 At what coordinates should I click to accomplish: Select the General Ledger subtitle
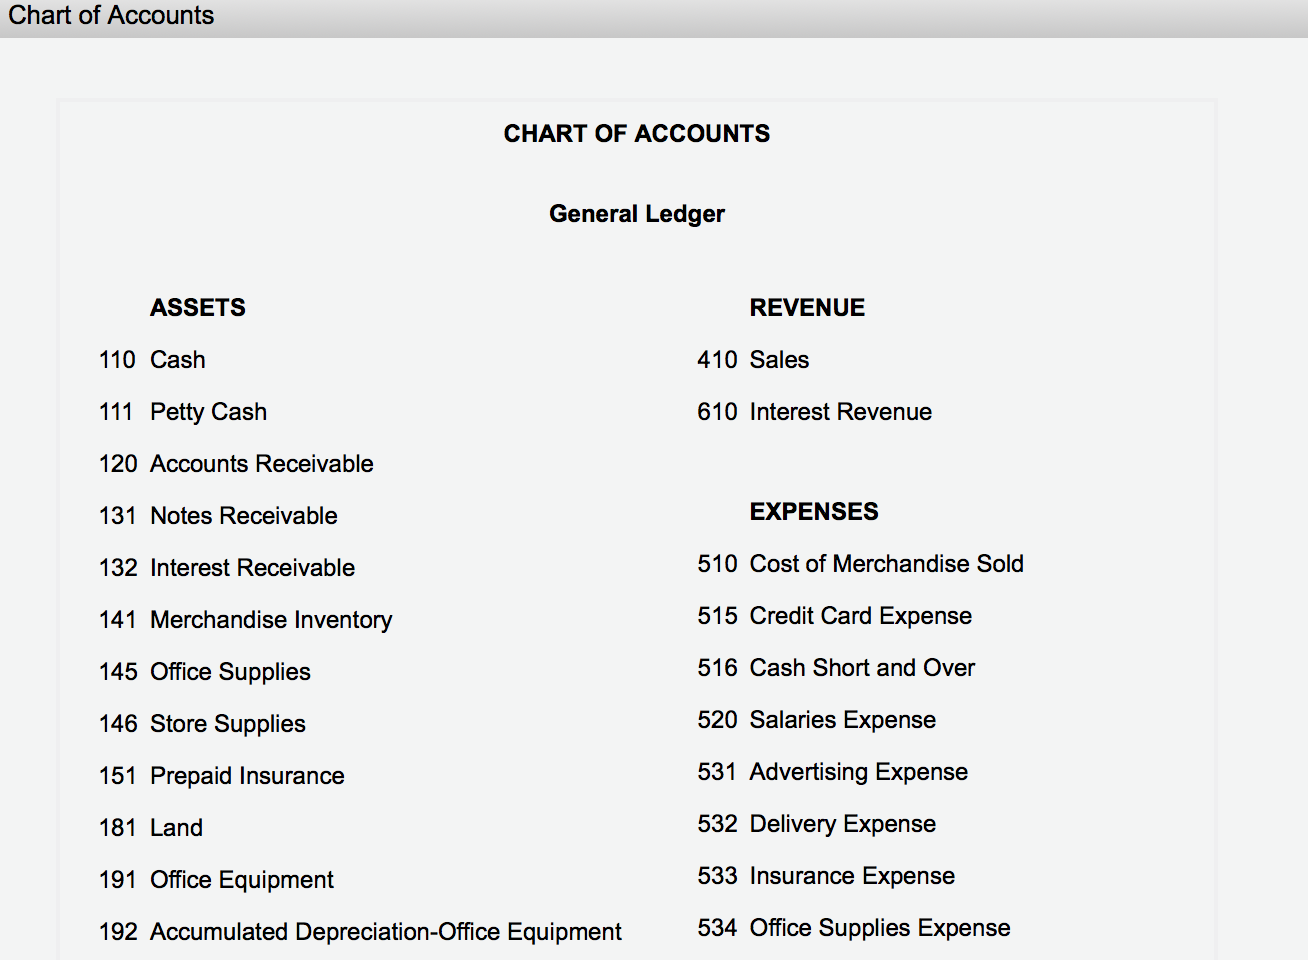(636, 213)
